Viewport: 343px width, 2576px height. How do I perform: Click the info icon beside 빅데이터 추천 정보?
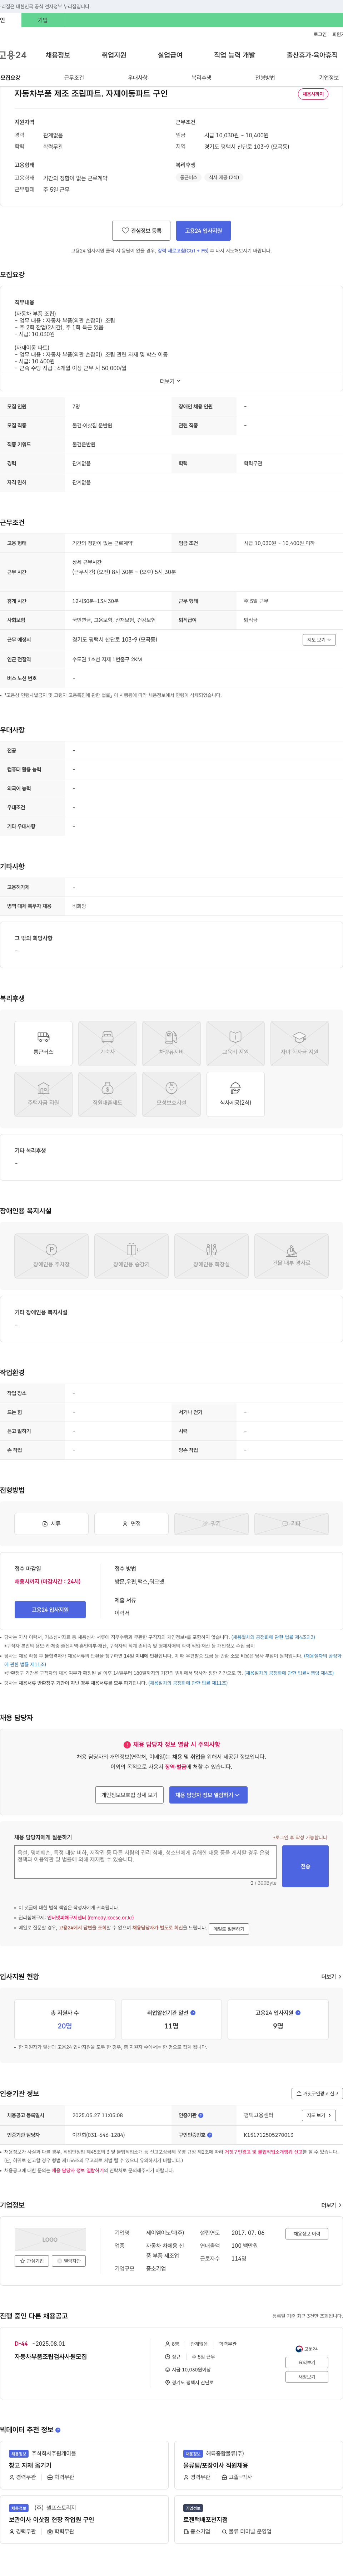(58, 2430)
